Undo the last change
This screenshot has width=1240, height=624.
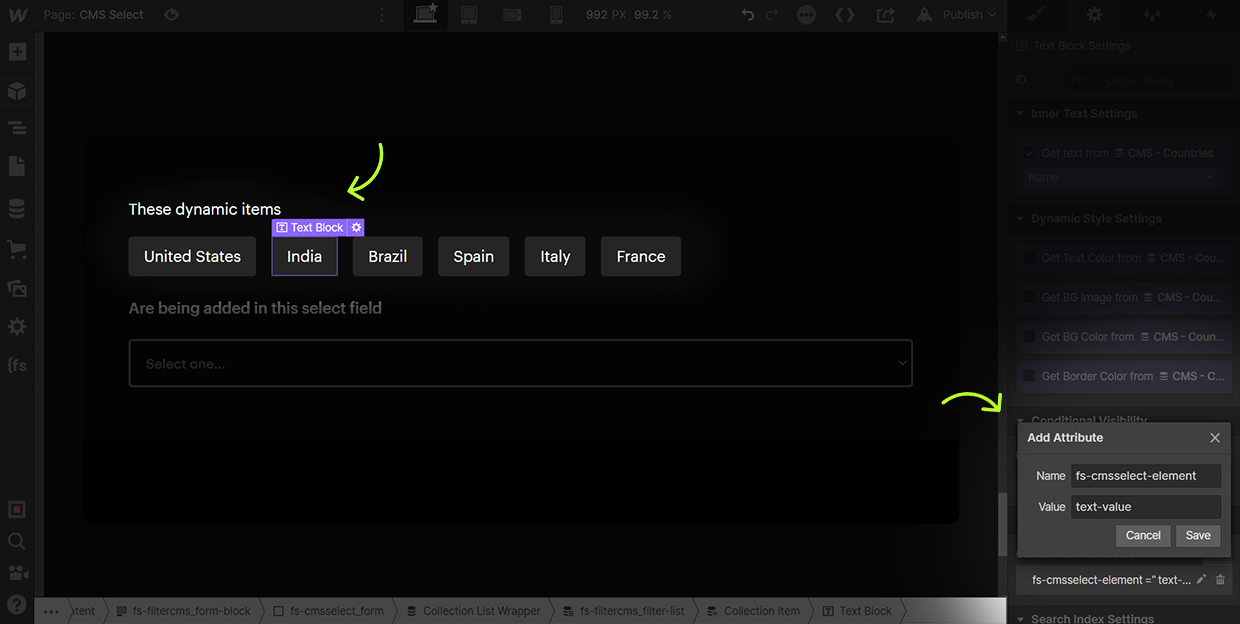tap(748, 15)
